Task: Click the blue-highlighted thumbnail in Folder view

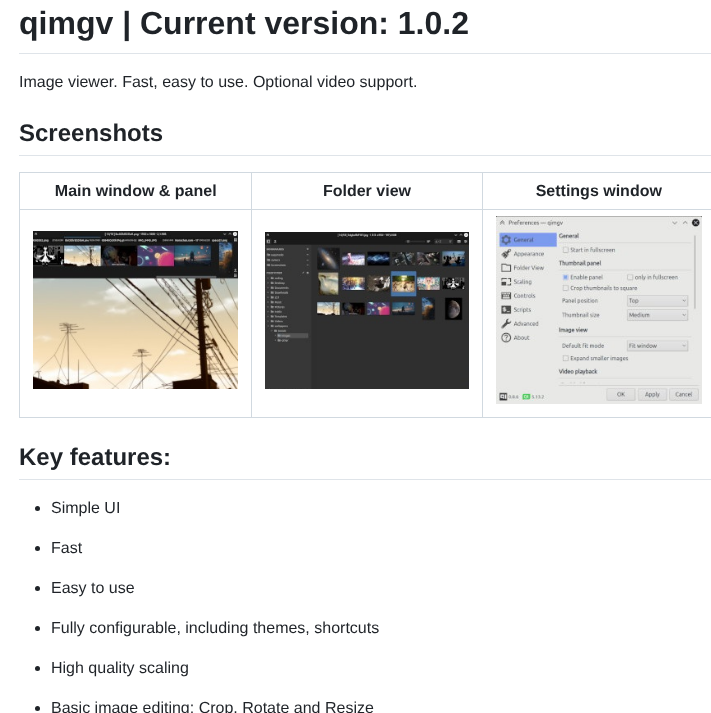Action: [x=403, y=284]
